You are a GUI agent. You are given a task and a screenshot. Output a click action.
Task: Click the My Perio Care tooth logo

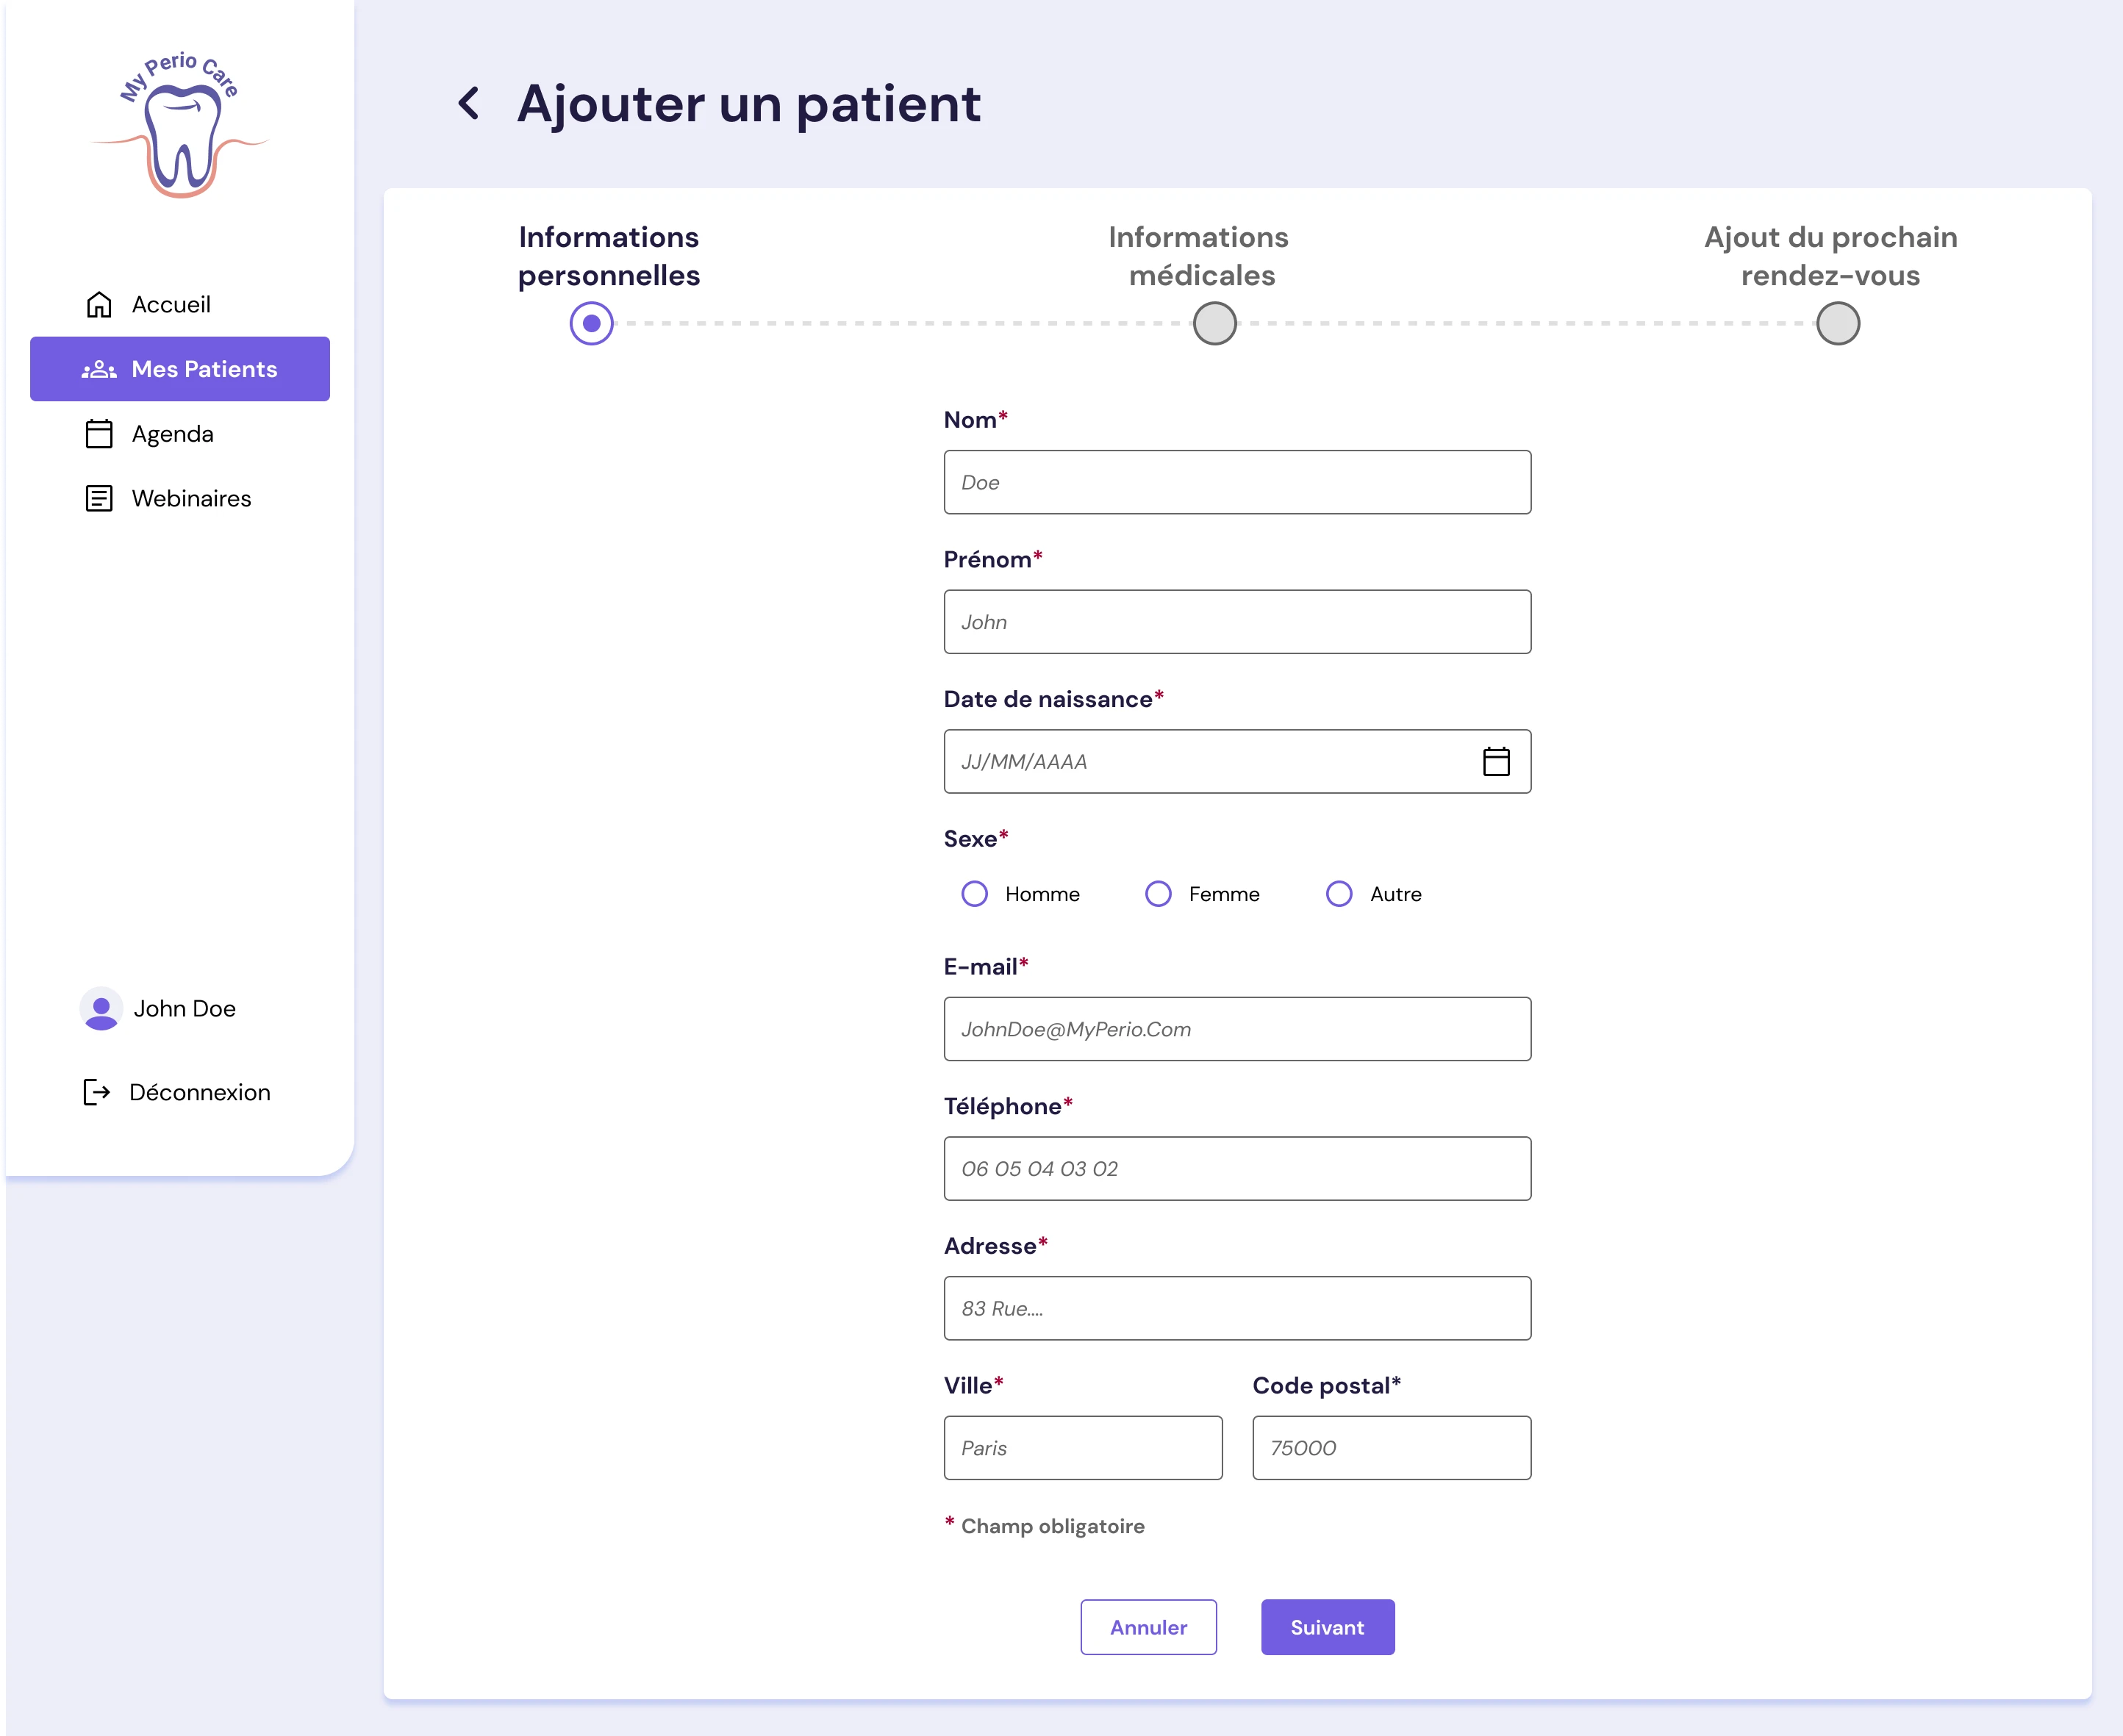pyautogui.click(x=181, y=125)
